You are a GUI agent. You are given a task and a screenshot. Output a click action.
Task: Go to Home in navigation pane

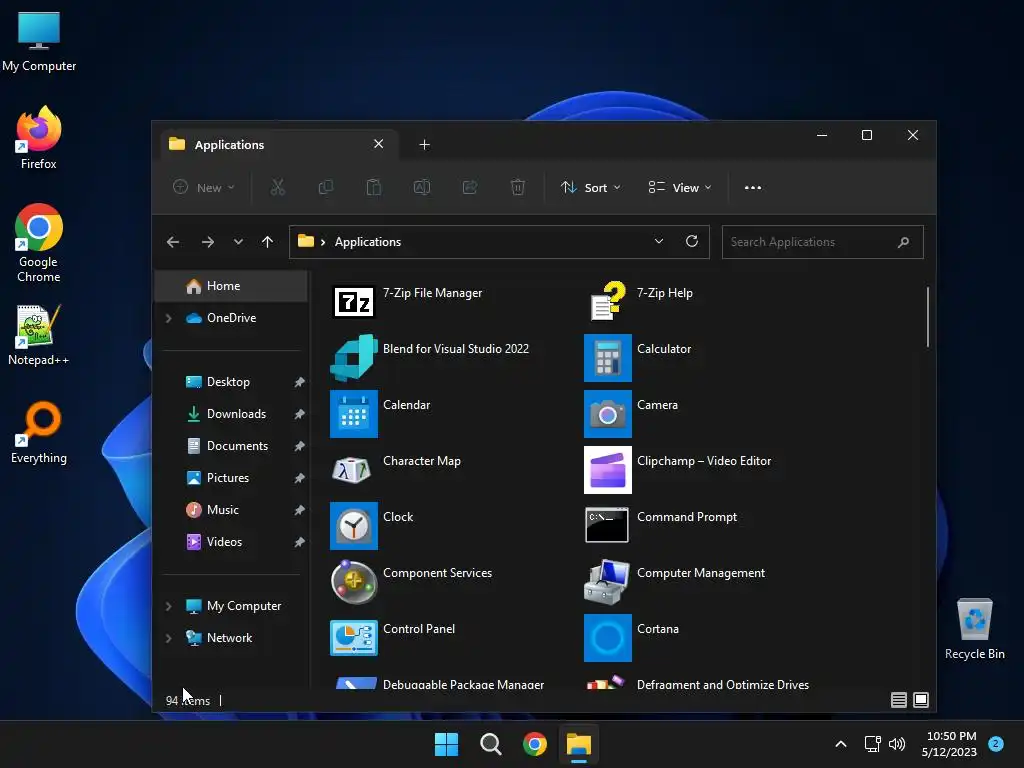pyautogui.click(x=231, y=286)
